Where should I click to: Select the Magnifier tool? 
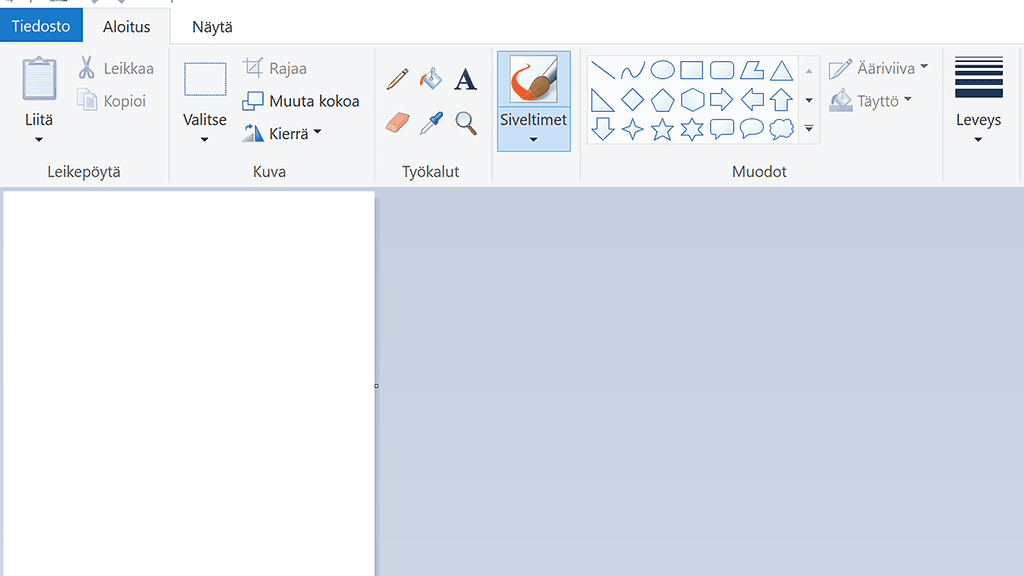[x=465, y=123]
